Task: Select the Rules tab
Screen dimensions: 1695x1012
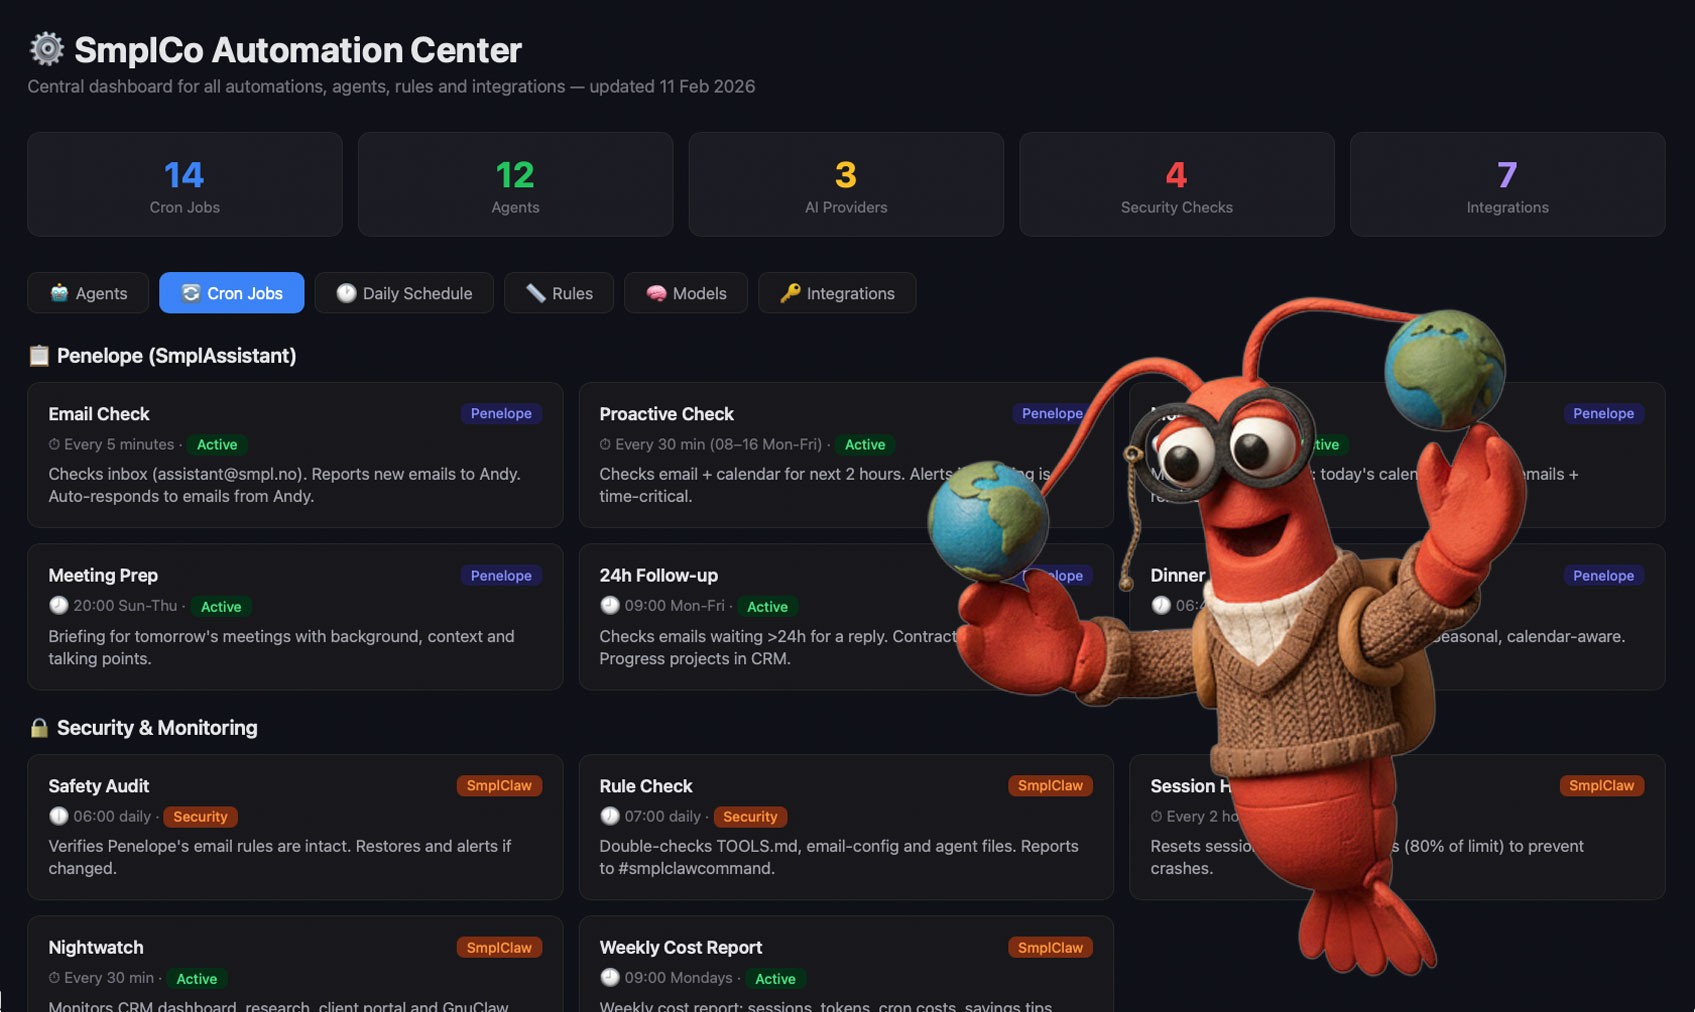Action: coord(559,293)
